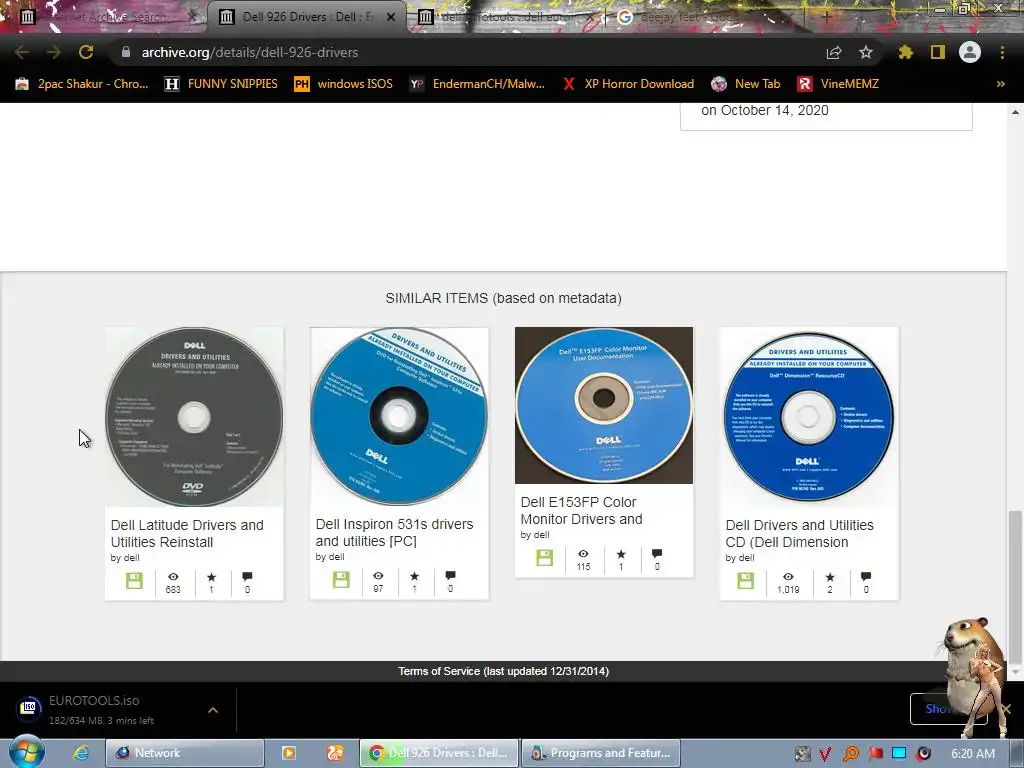The image size is (1024, 768).
Task: Open windows ISOS bookmark
Action: click(344, 84)
